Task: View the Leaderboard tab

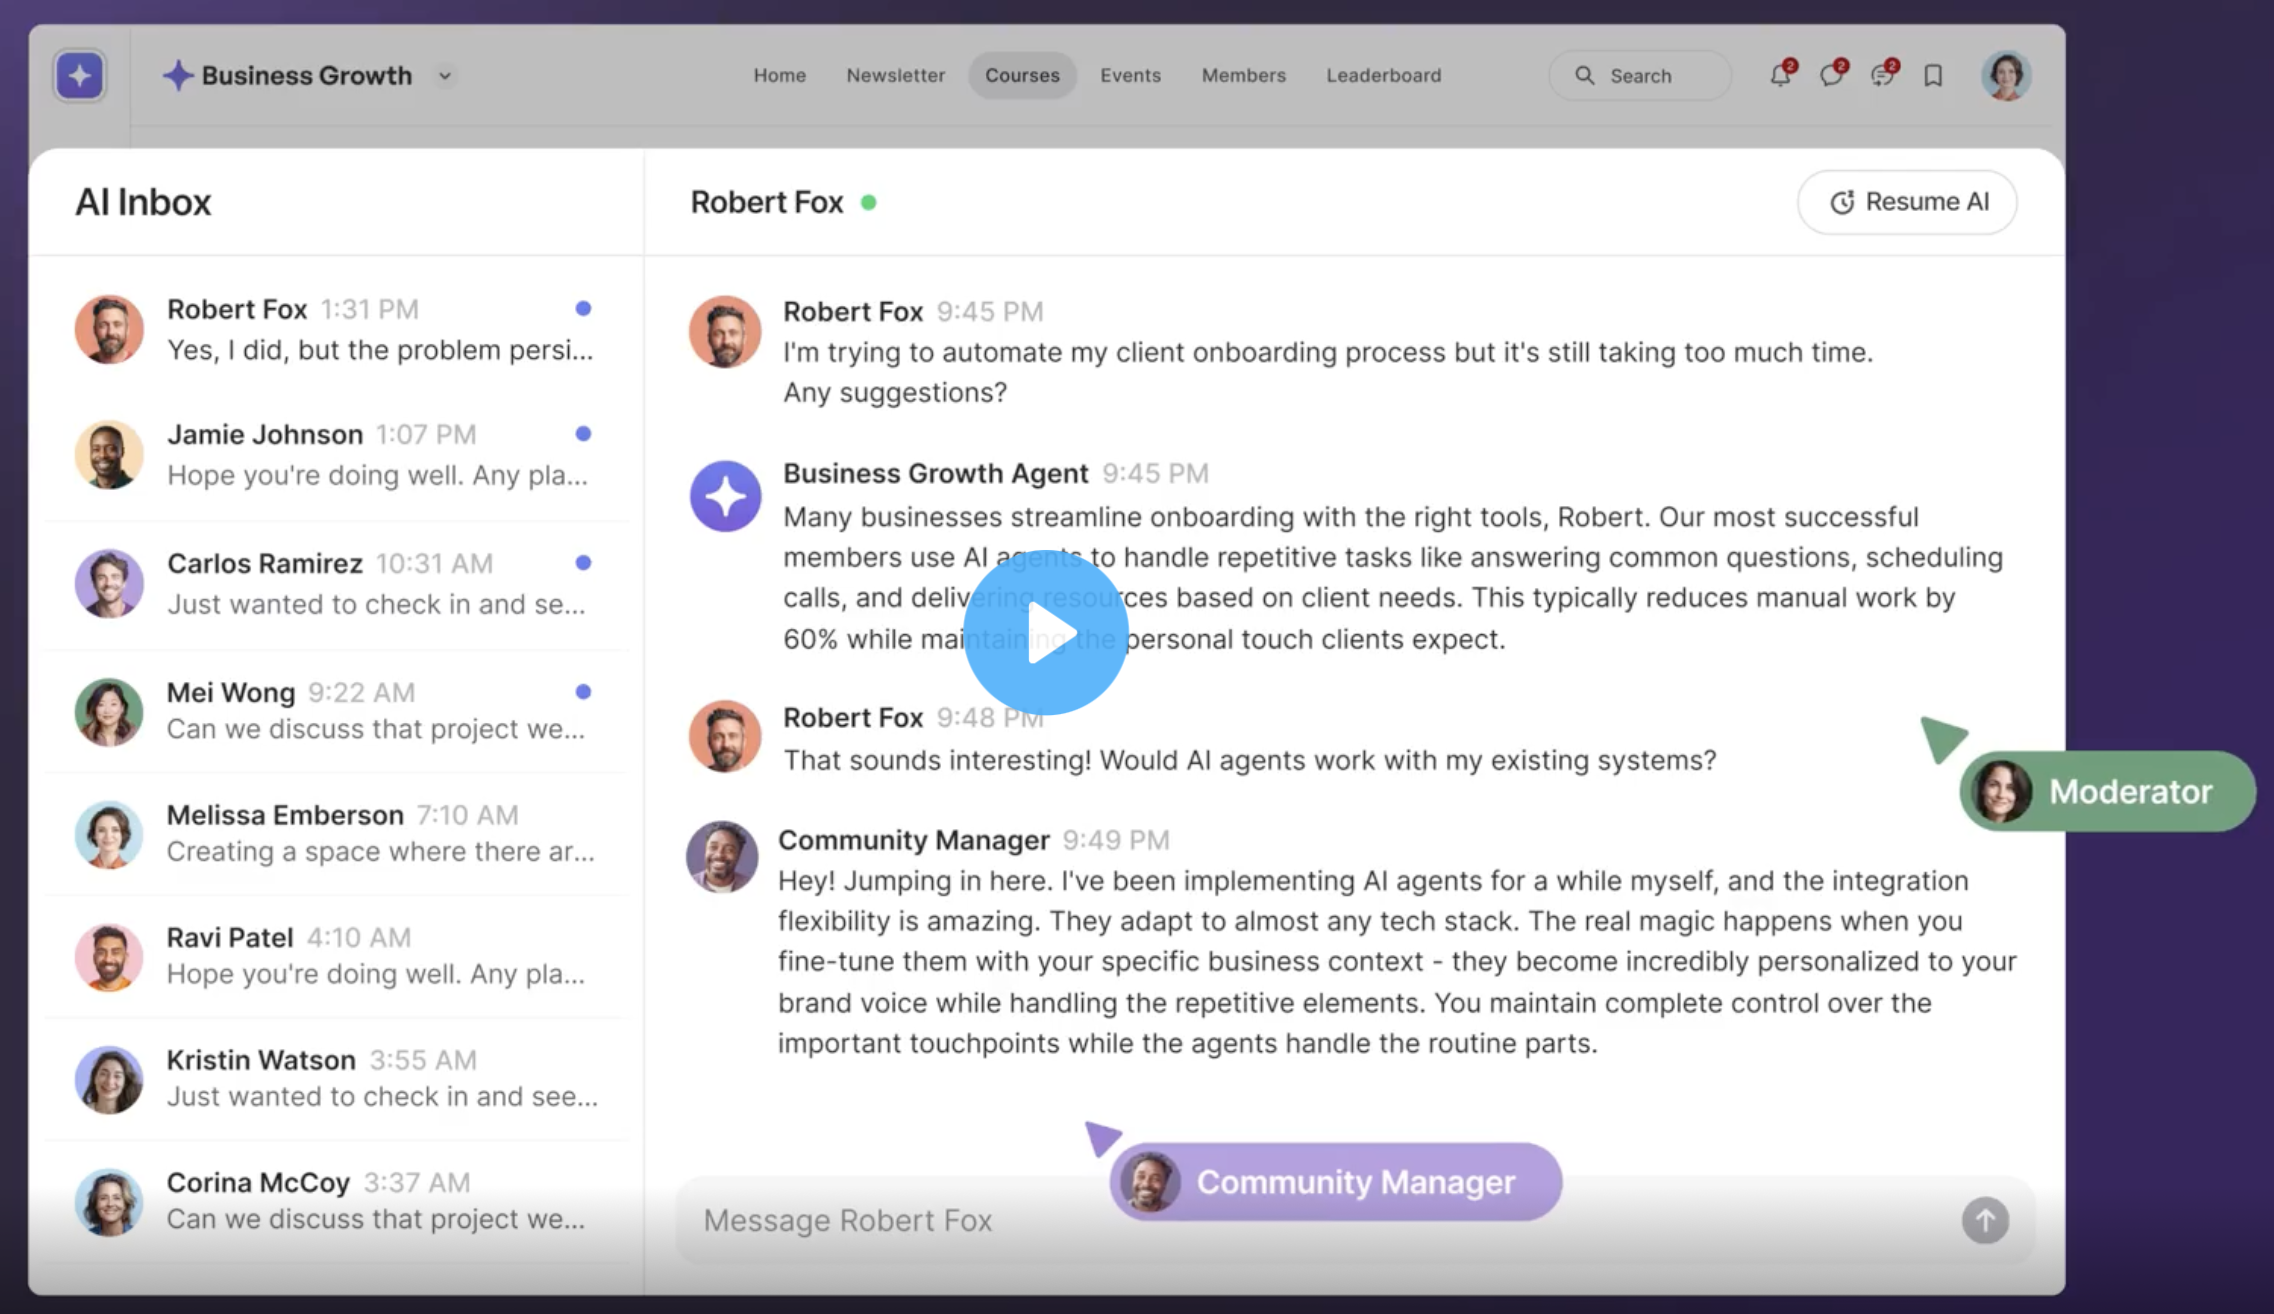Action: (1383, 75)
